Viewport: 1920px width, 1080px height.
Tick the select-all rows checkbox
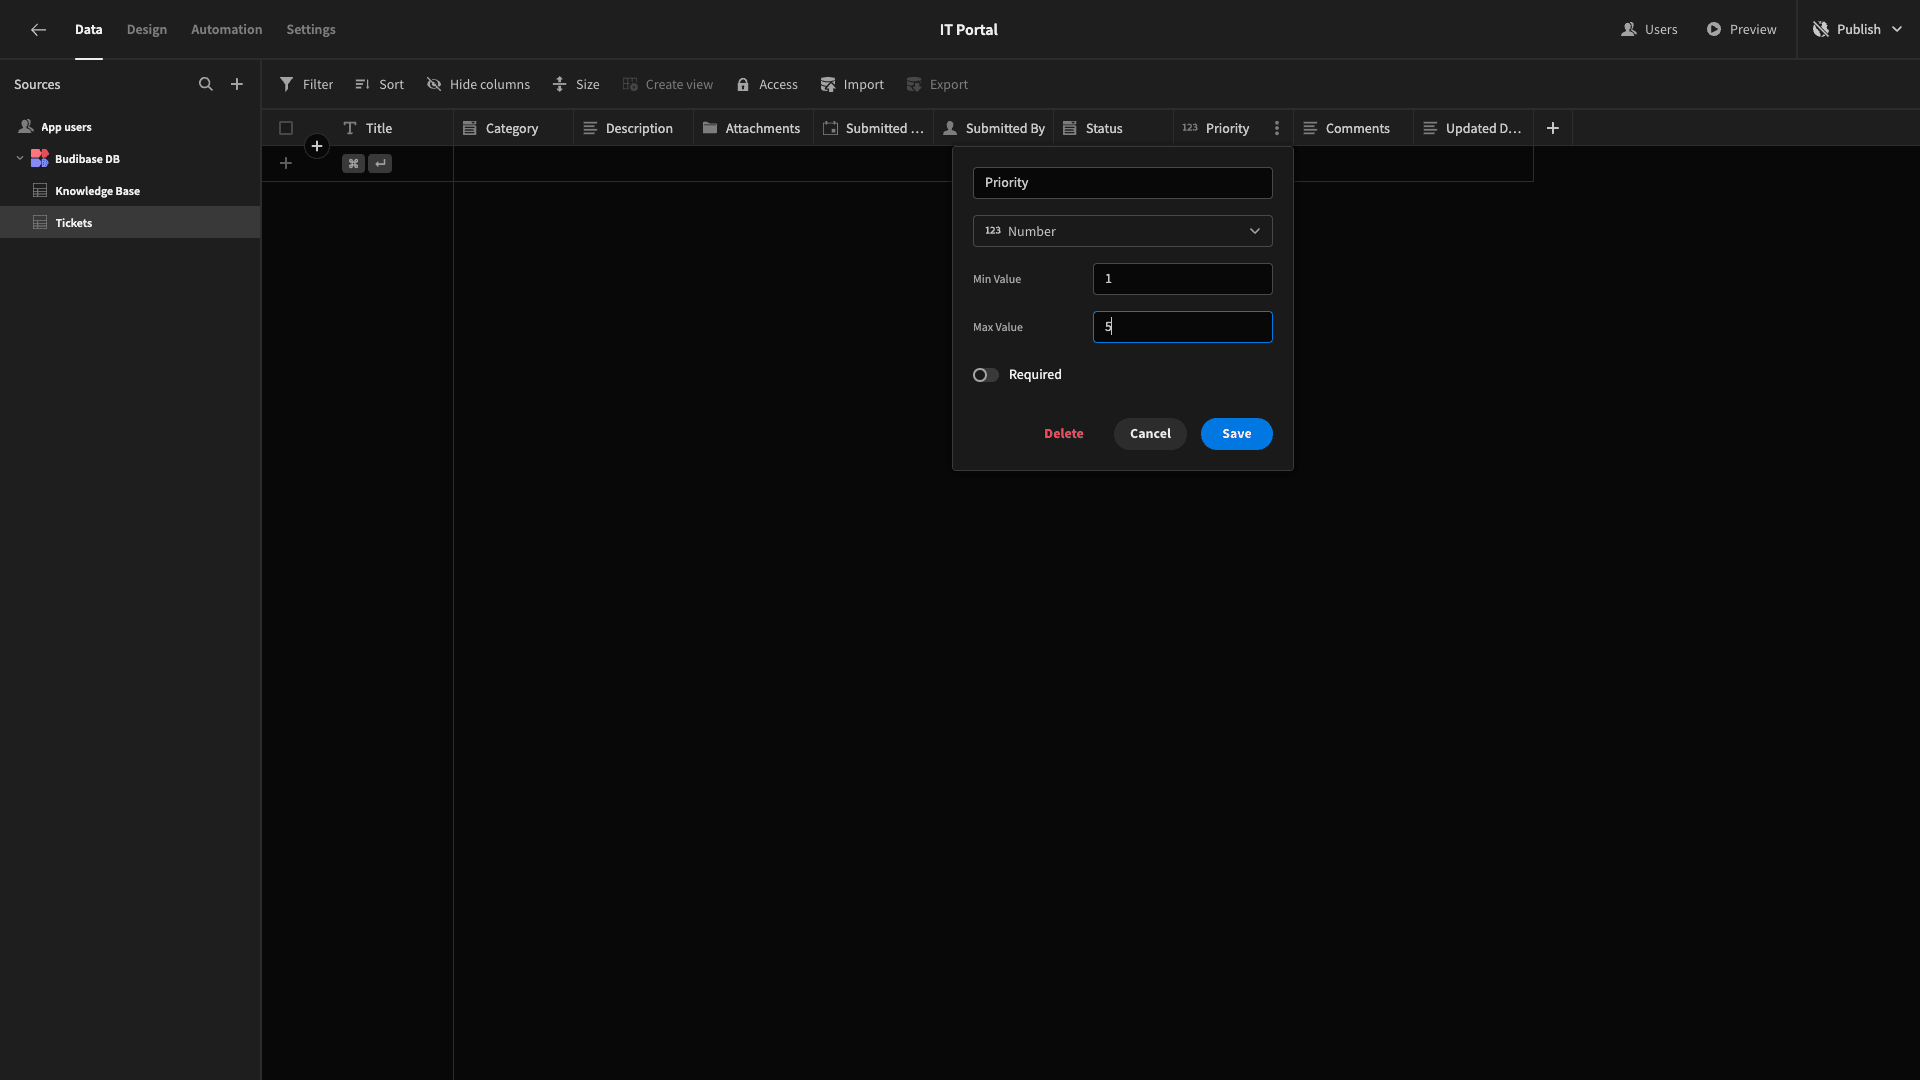(286, 128)
